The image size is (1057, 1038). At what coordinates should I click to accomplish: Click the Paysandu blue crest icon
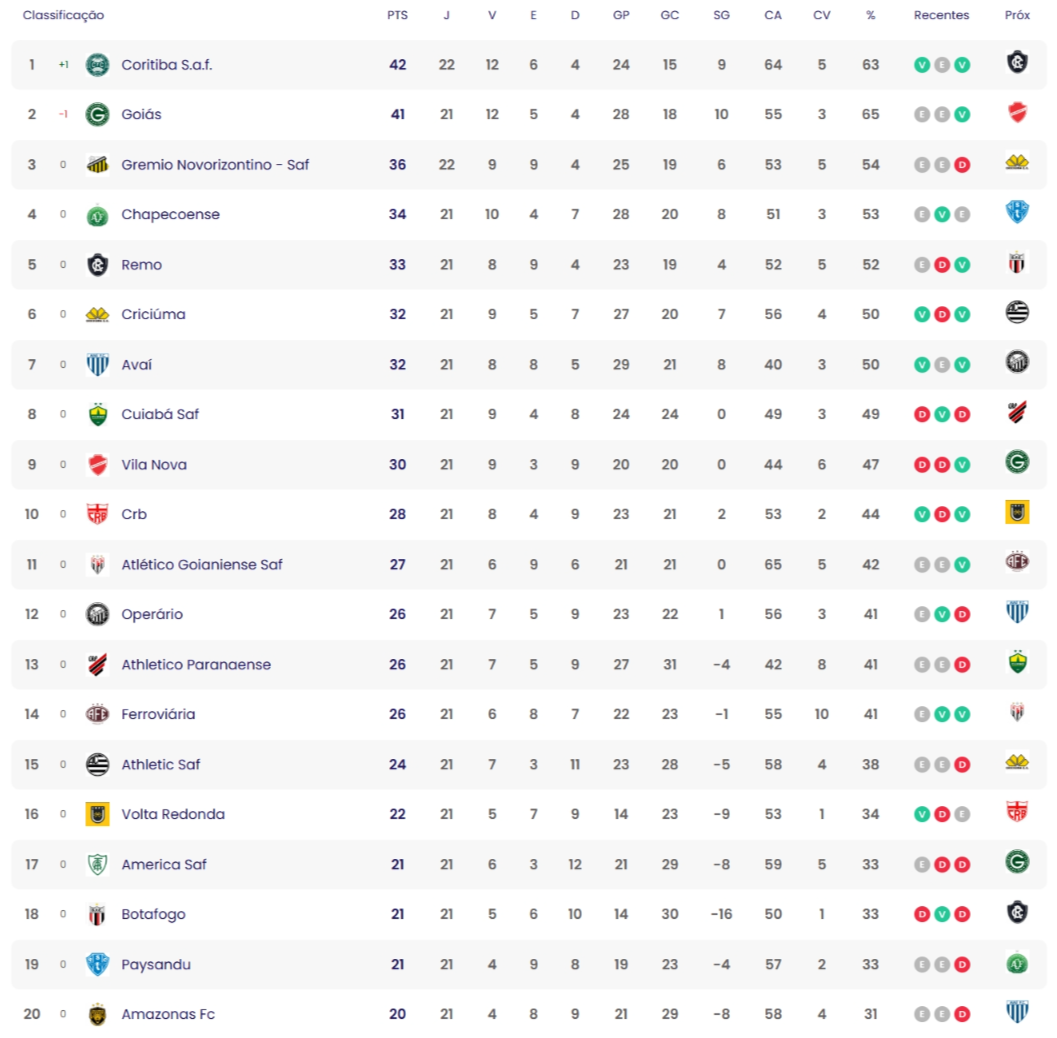click(98, 964)
